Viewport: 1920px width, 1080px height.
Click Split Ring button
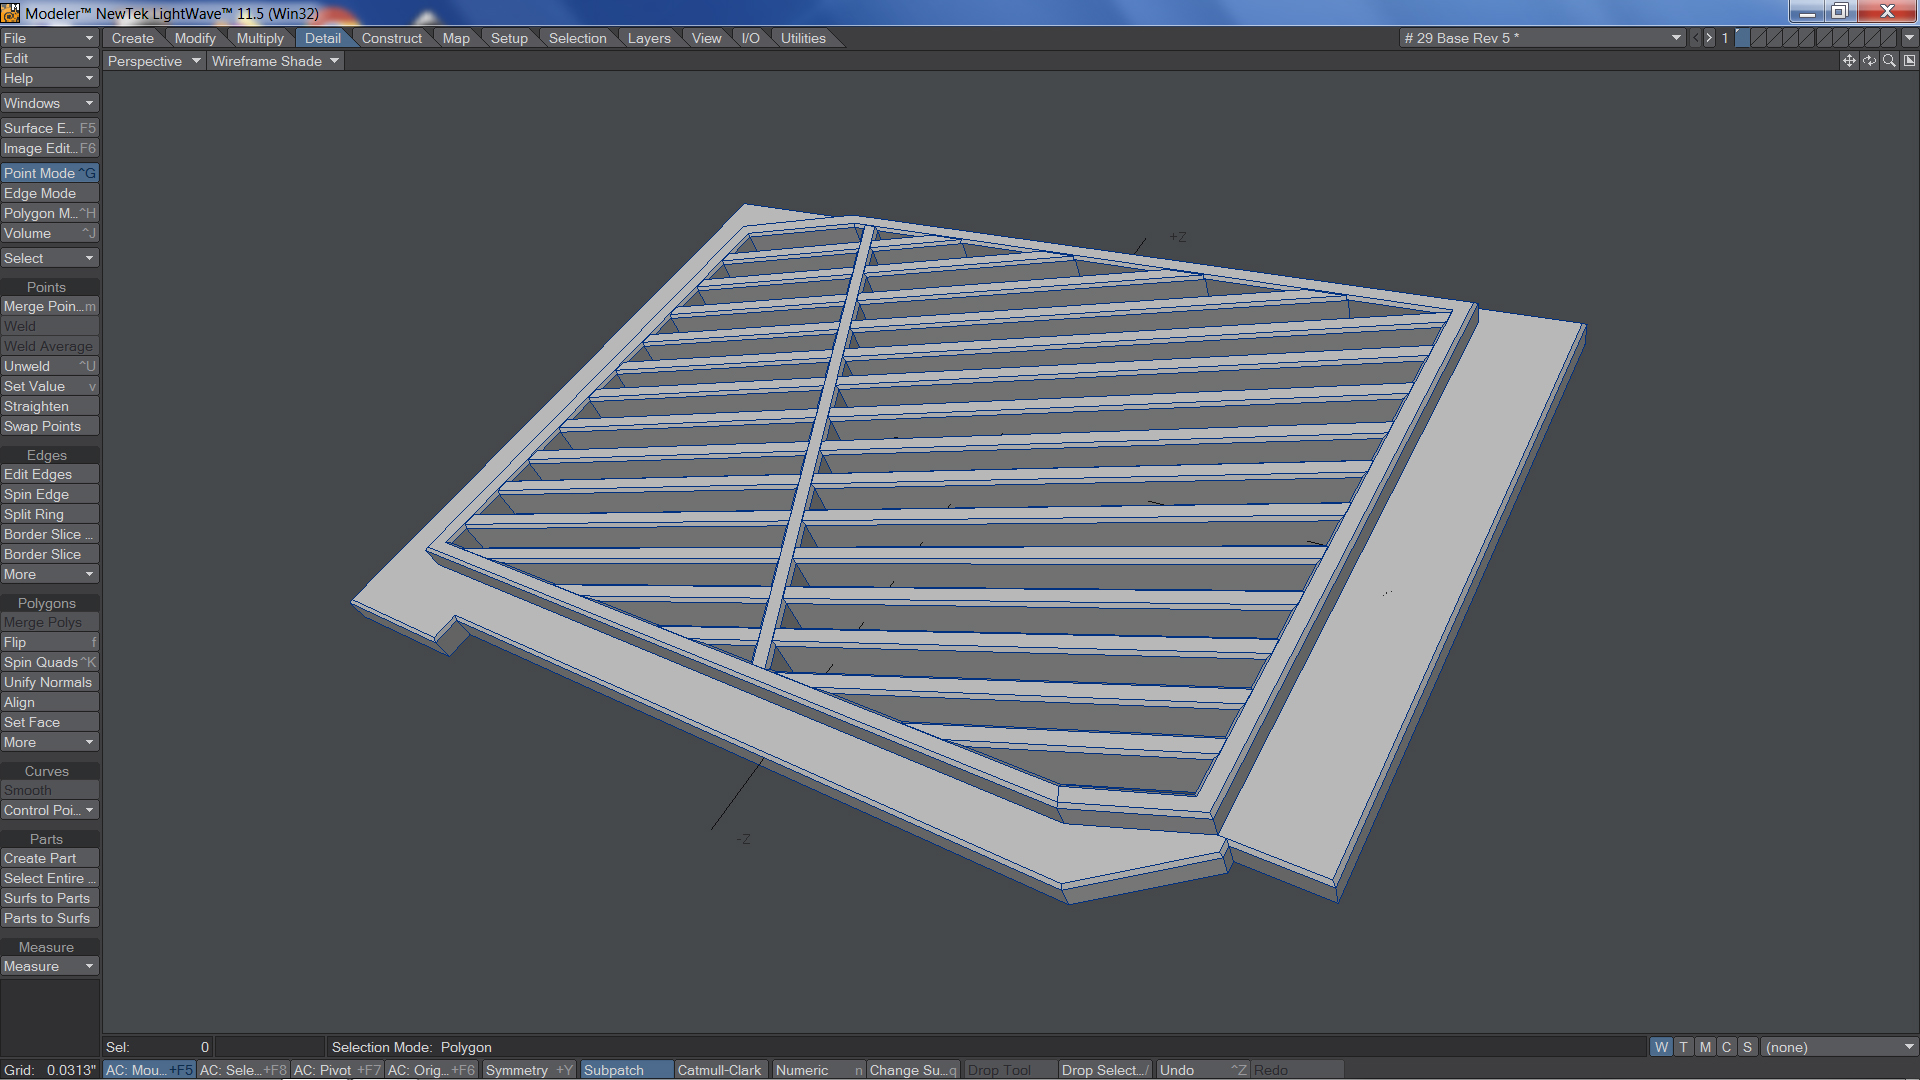[49, 514]
